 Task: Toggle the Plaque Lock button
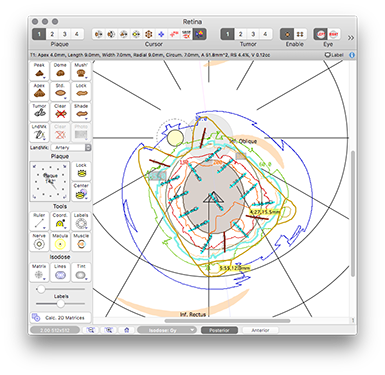(x=81, y=171)
